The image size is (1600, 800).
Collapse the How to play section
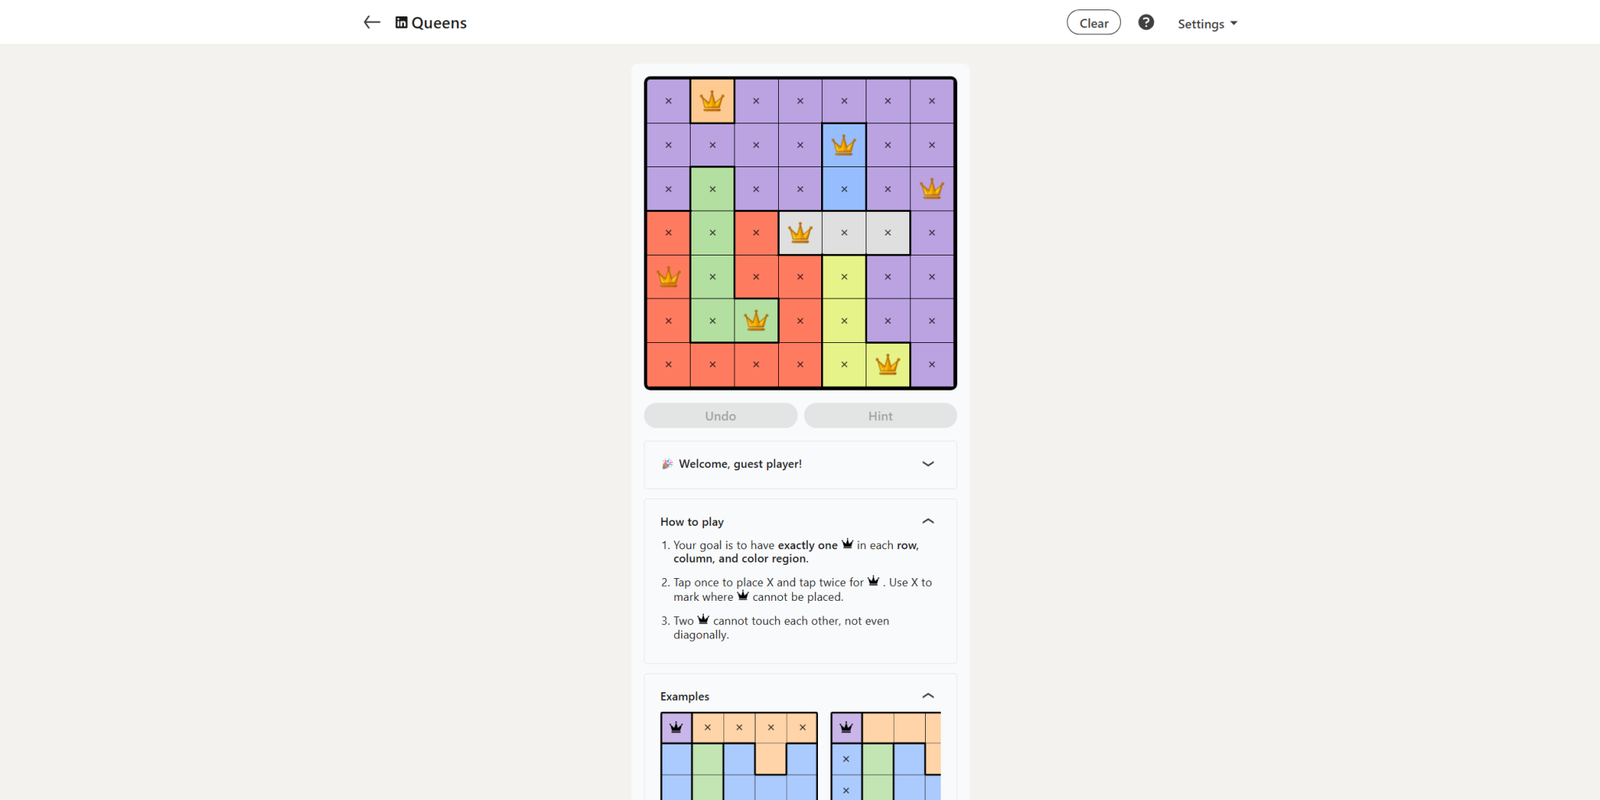tap(928, 521)
